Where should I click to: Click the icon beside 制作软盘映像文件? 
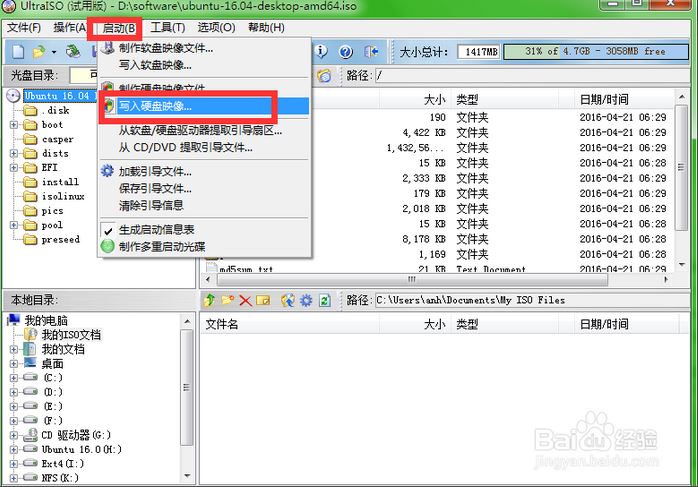coord(108,47)
